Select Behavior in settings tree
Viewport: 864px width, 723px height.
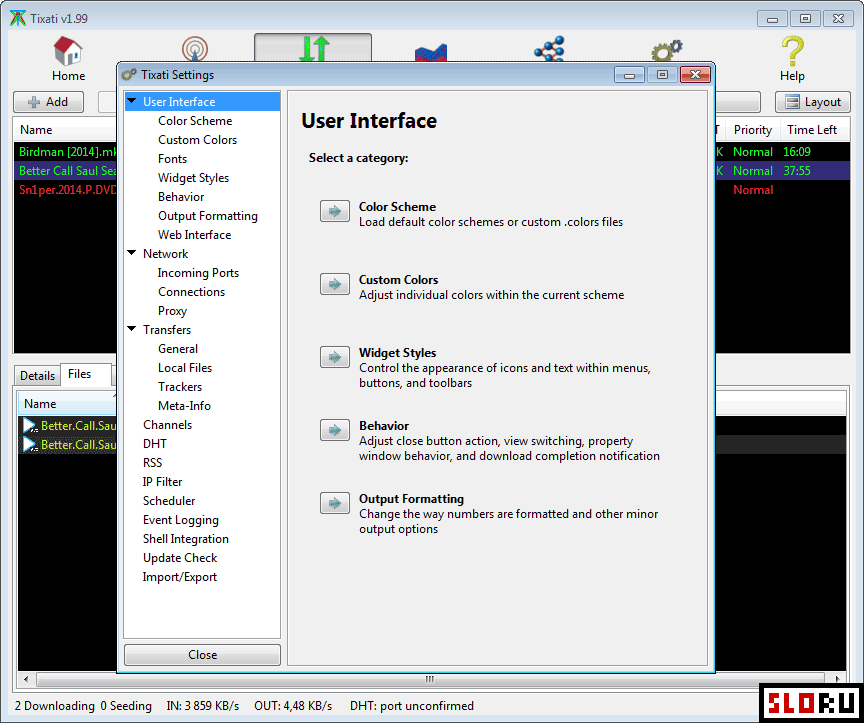[x=181, y=197]
